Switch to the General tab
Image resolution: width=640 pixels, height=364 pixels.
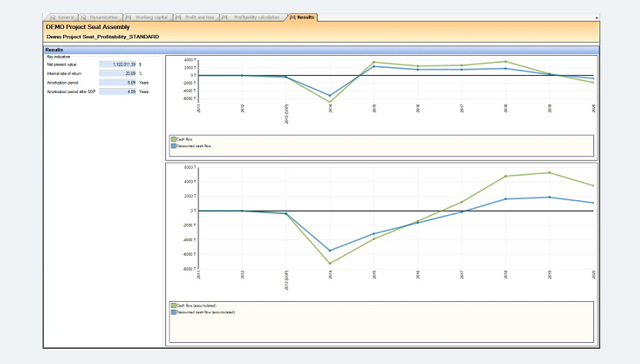pyautogui.click(x=62, y=18)
